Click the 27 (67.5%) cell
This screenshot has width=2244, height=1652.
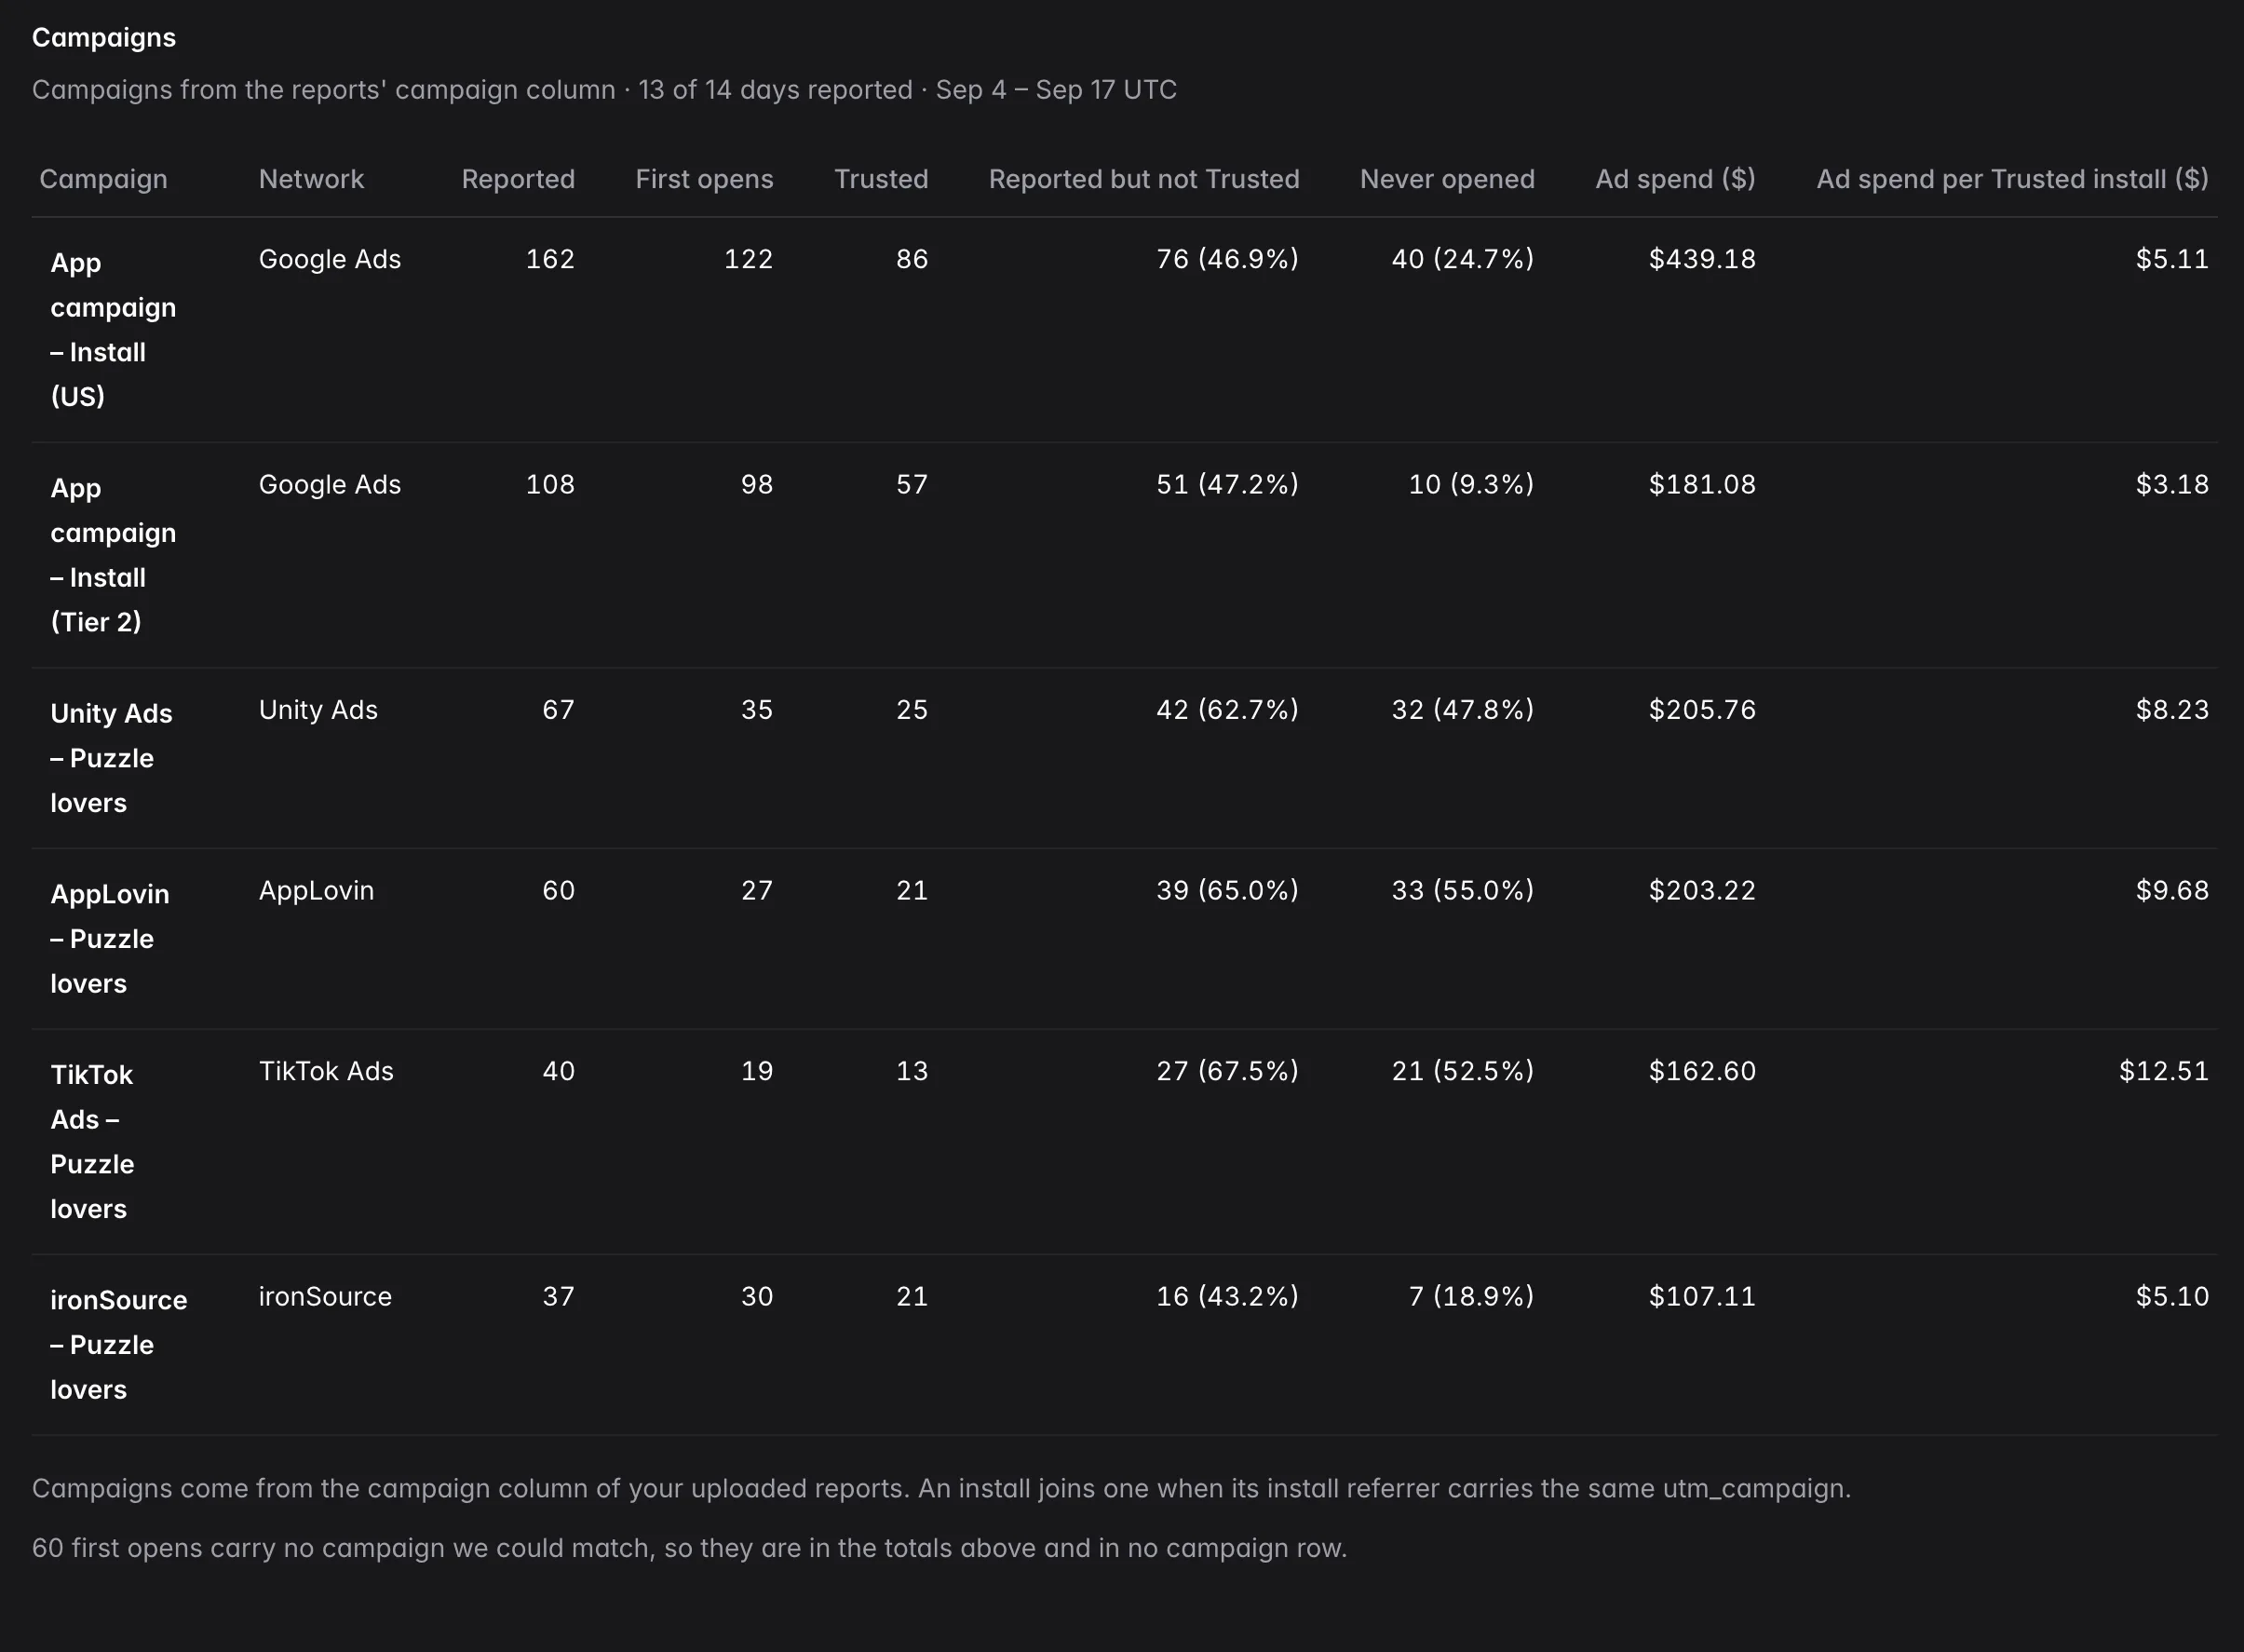click(x=1227, y=1071)
